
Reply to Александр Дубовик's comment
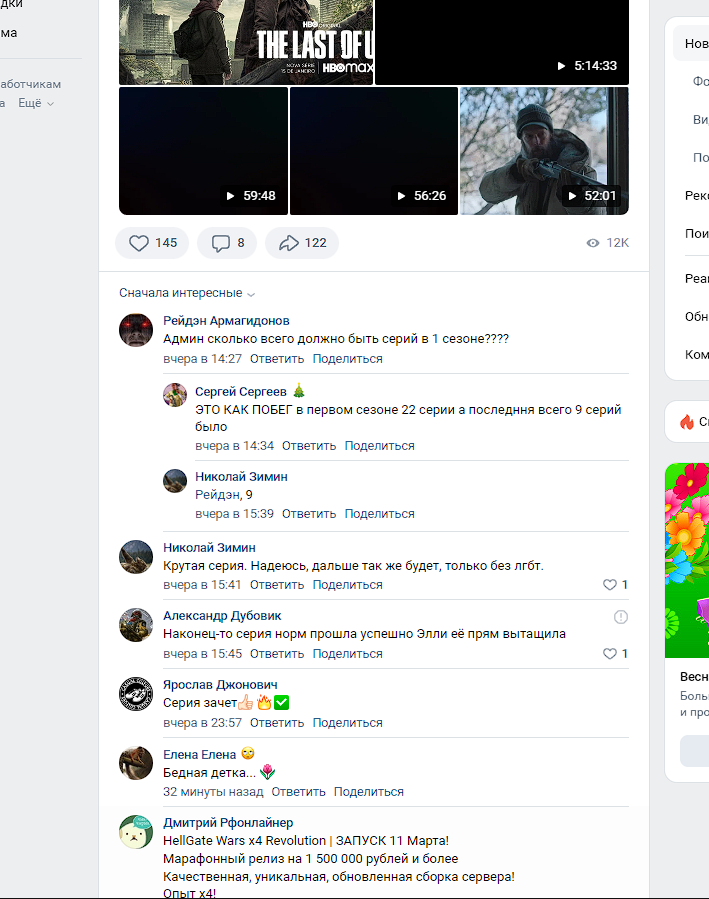277,654
